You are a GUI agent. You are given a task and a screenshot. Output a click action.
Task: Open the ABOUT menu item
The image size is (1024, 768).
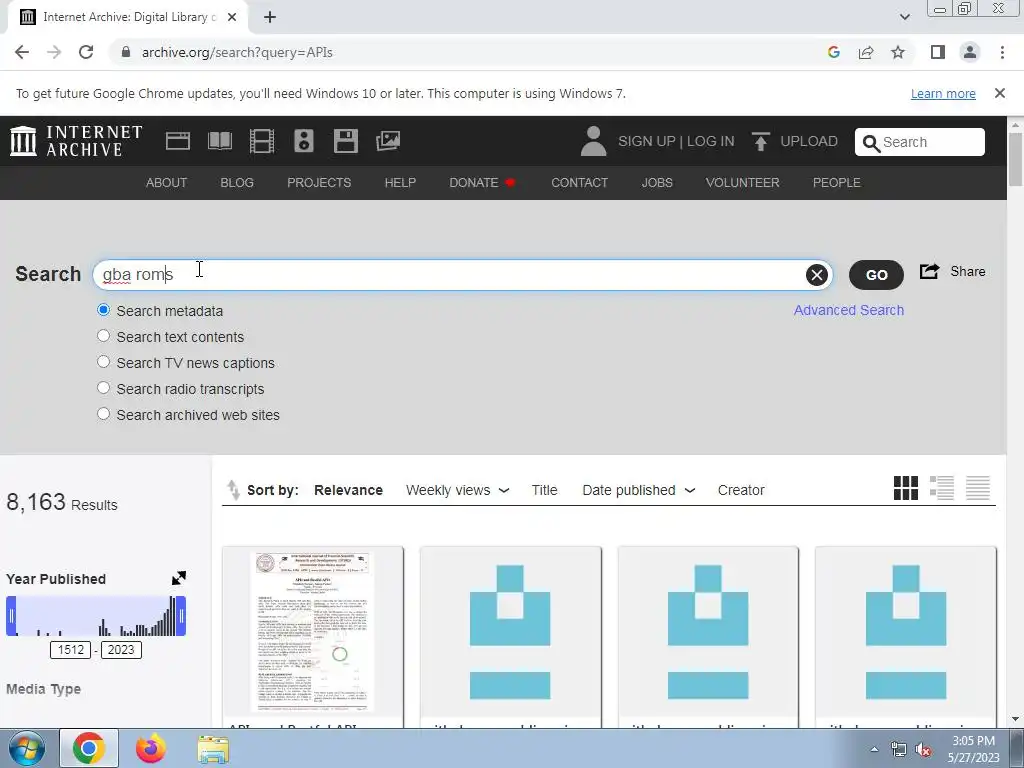166,183
